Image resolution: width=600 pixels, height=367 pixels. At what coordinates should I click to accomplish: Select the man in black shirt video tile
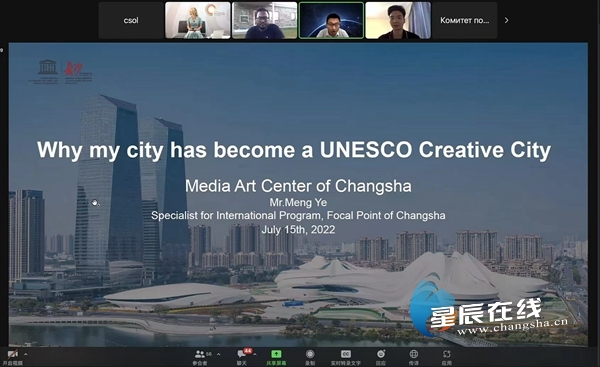point(398,20)
